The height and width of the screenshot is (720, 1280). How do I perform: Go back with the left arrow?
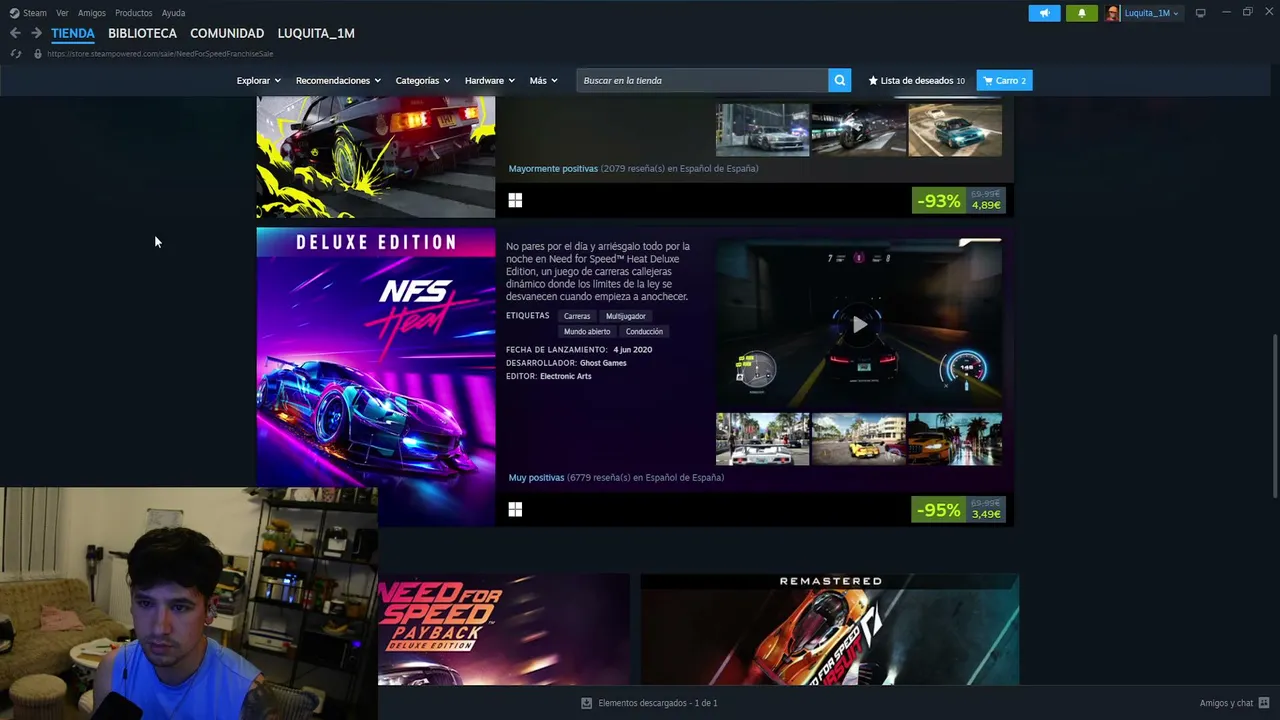coord(15,33)
